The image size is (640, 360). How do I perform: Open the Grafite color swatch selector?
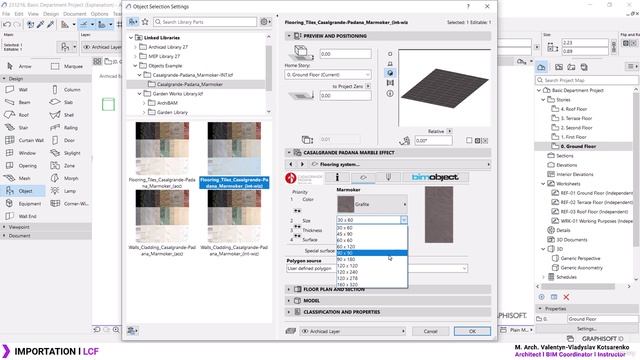372,204
